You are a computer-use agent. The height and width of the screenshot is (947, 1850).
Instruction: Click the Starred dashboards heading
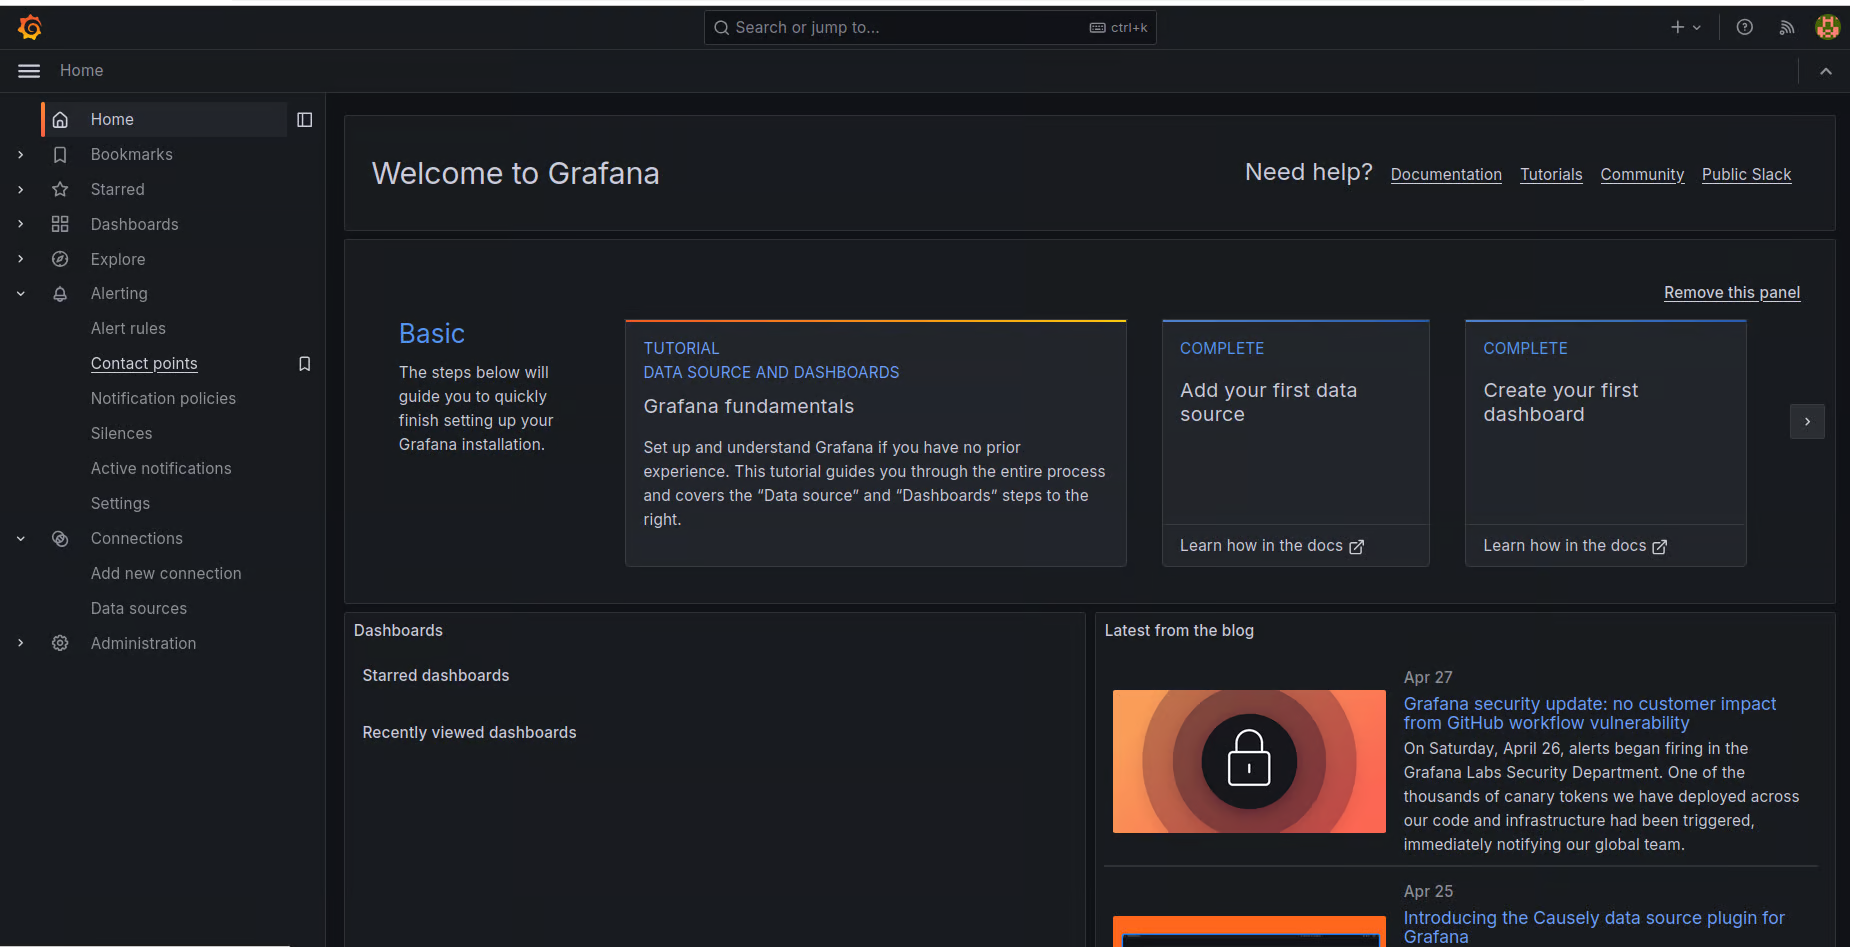coord(436,676)
